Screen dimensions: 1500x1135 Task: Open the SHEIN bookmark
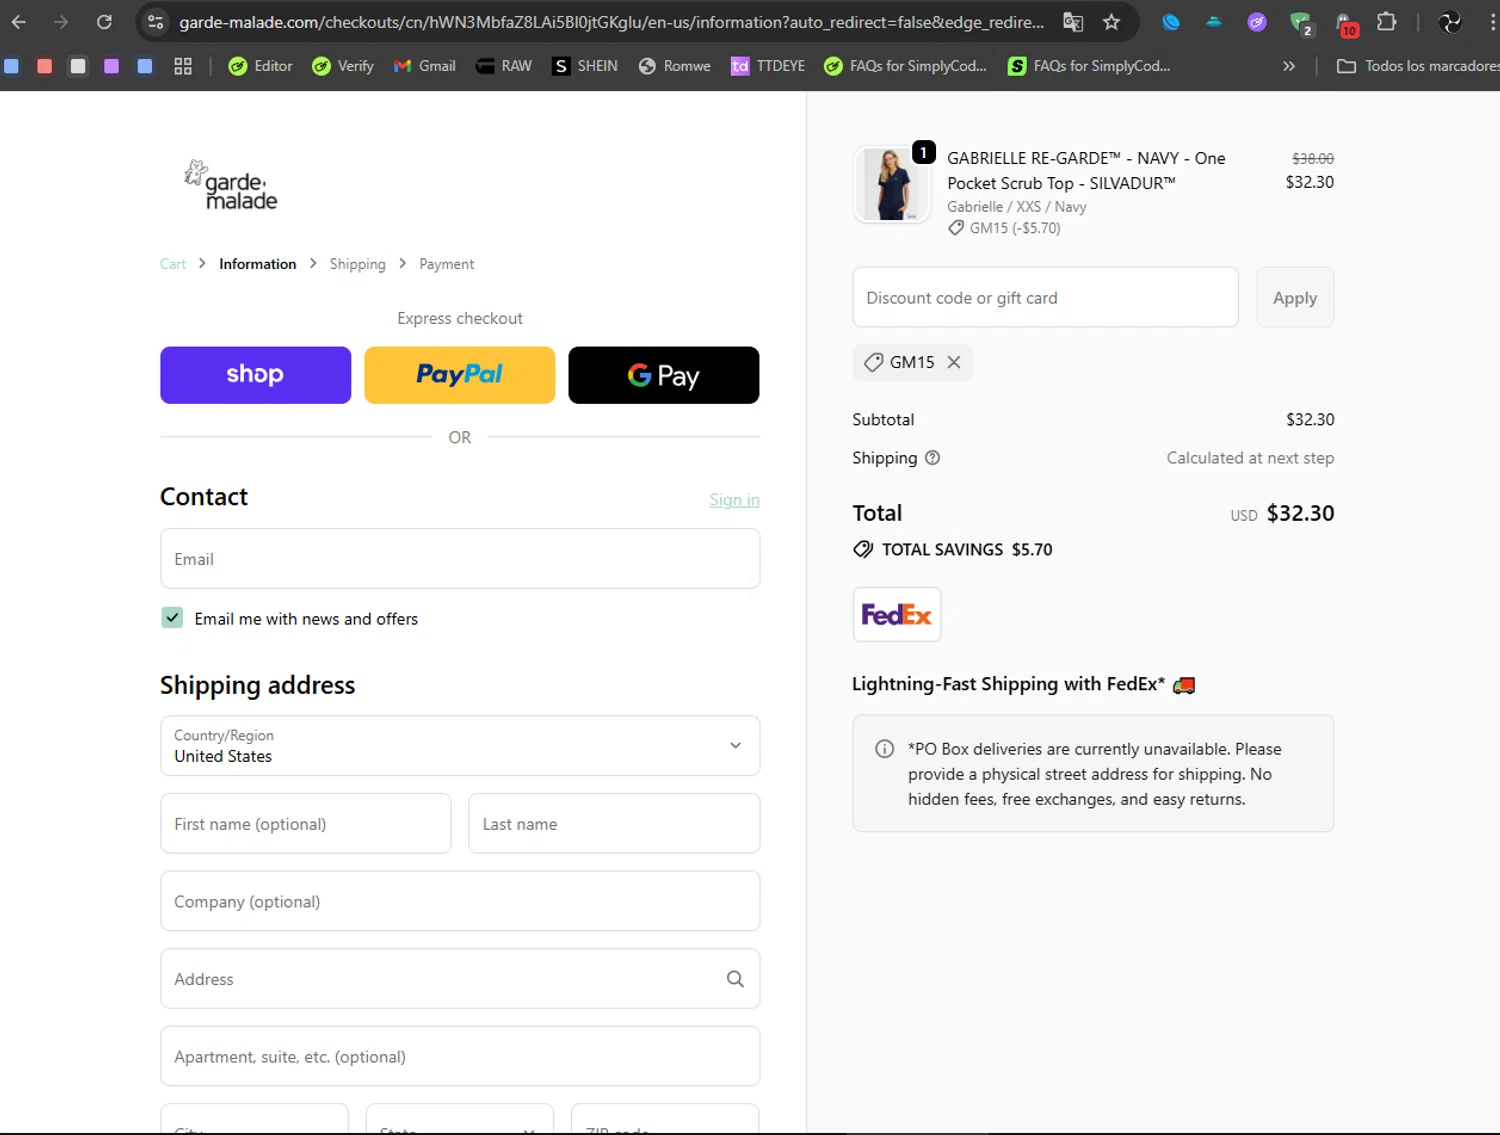[x=586, y=66]
